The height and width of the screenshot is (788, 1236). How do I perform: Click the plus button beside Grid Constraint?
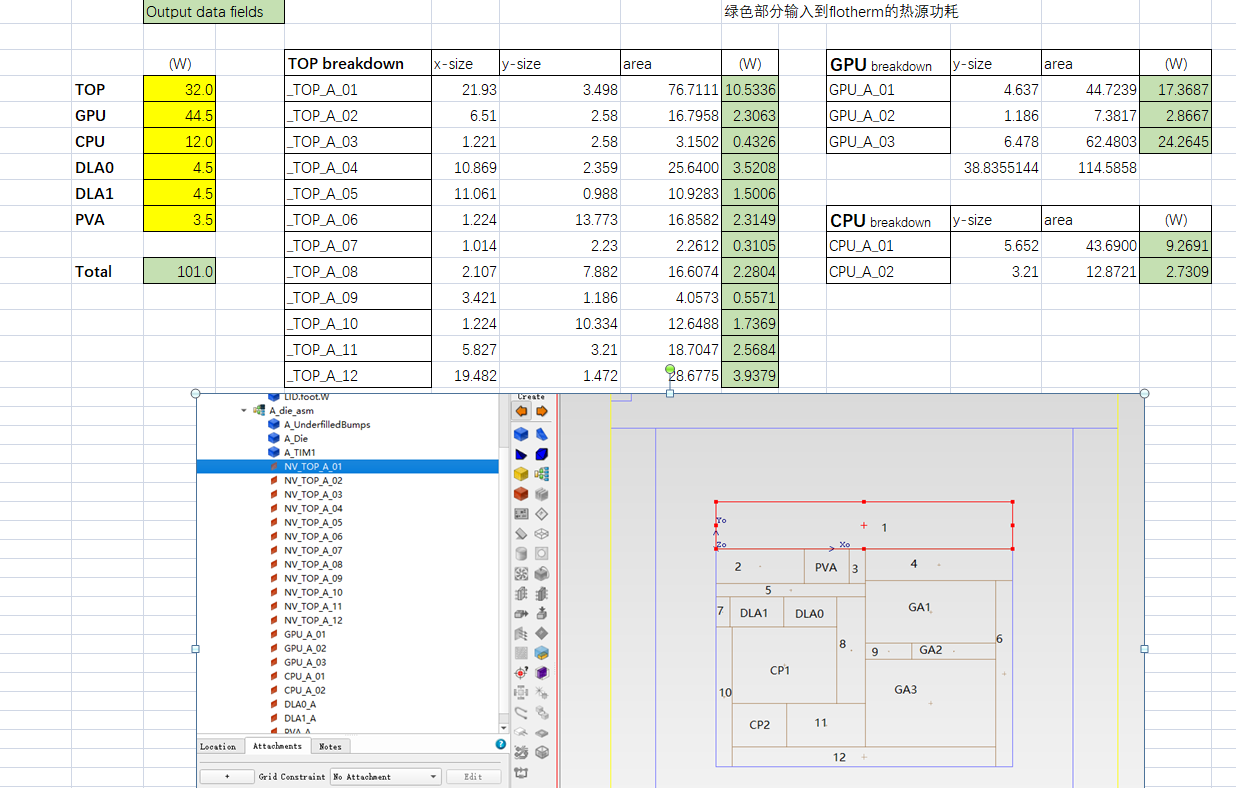pos(227,776)
